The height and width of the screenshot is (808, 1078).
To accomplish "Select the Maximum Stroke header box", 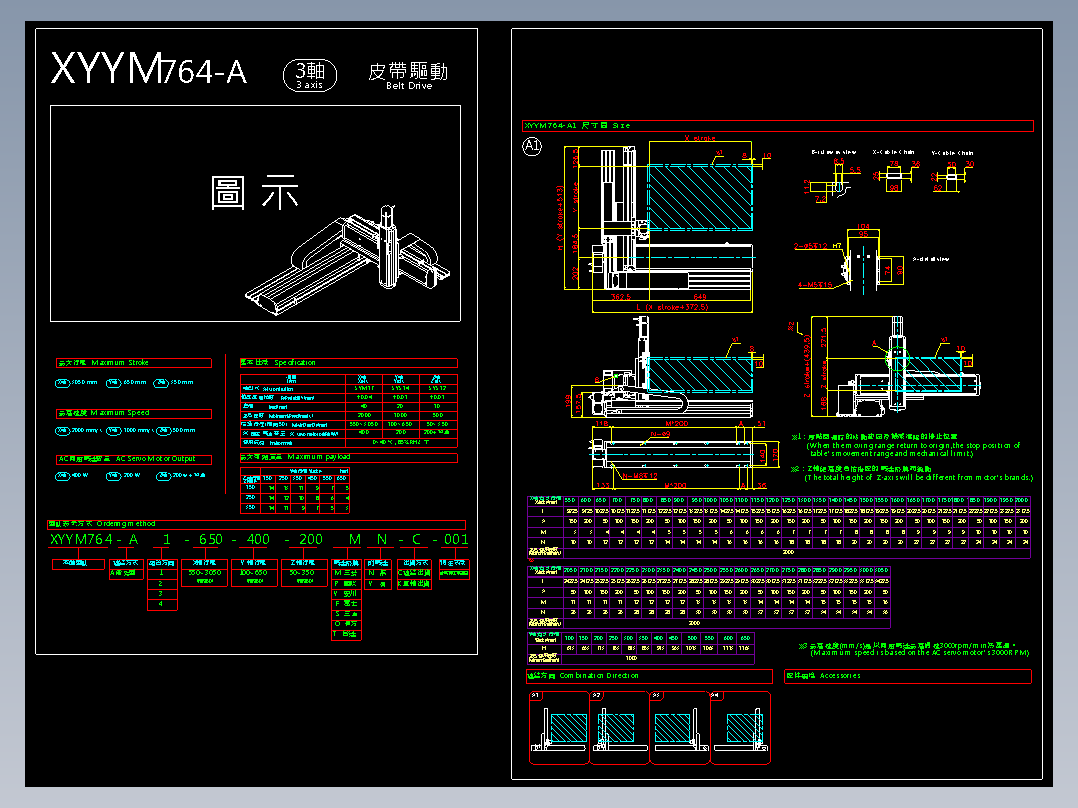I will point(134,362).
